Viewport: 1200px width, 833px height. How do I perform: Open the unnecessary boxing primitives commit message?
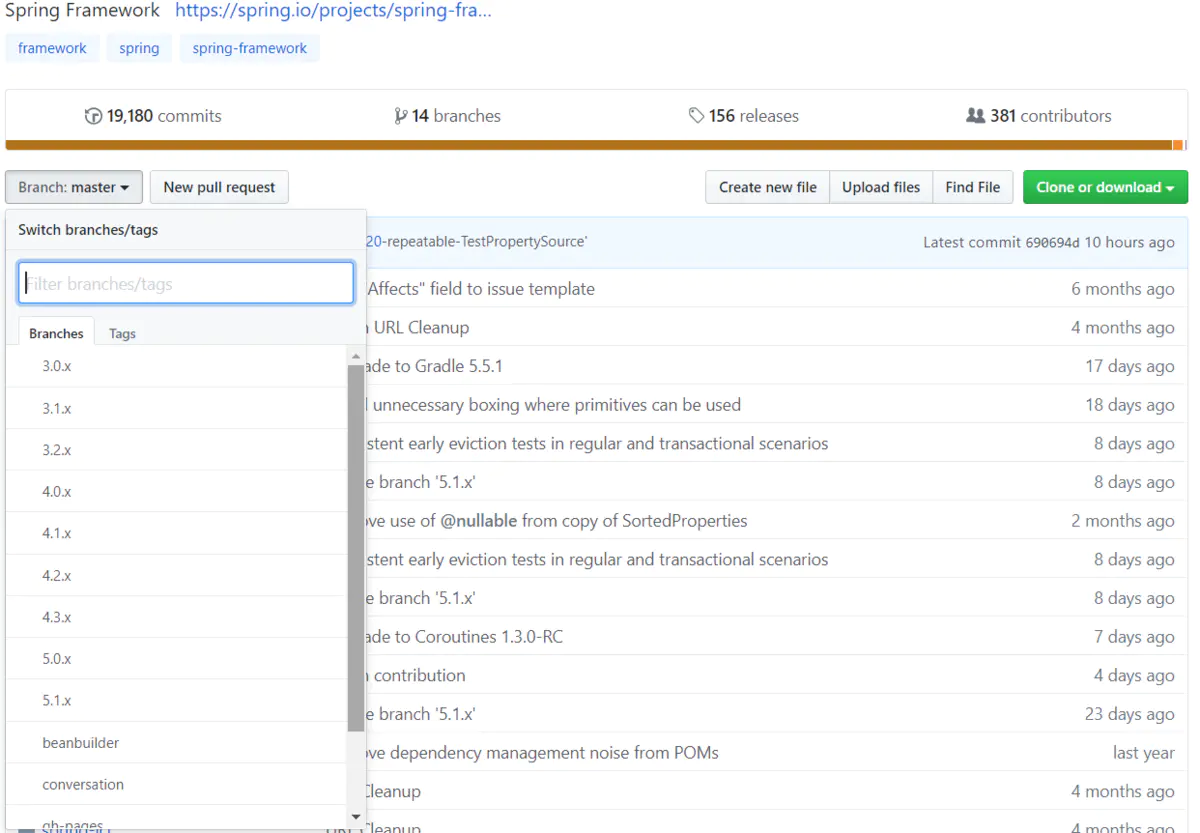pyautogui.click(x=554, y=405)
